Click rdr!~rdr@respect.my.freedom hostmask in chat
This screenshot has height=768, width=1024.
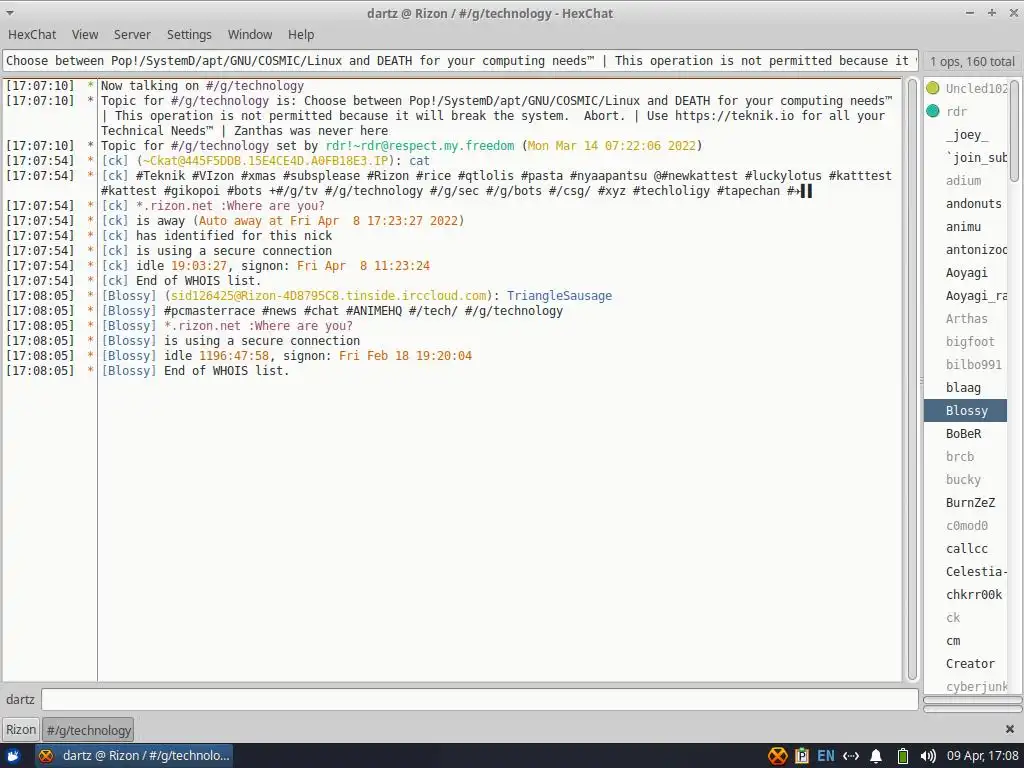pos(420,146)
